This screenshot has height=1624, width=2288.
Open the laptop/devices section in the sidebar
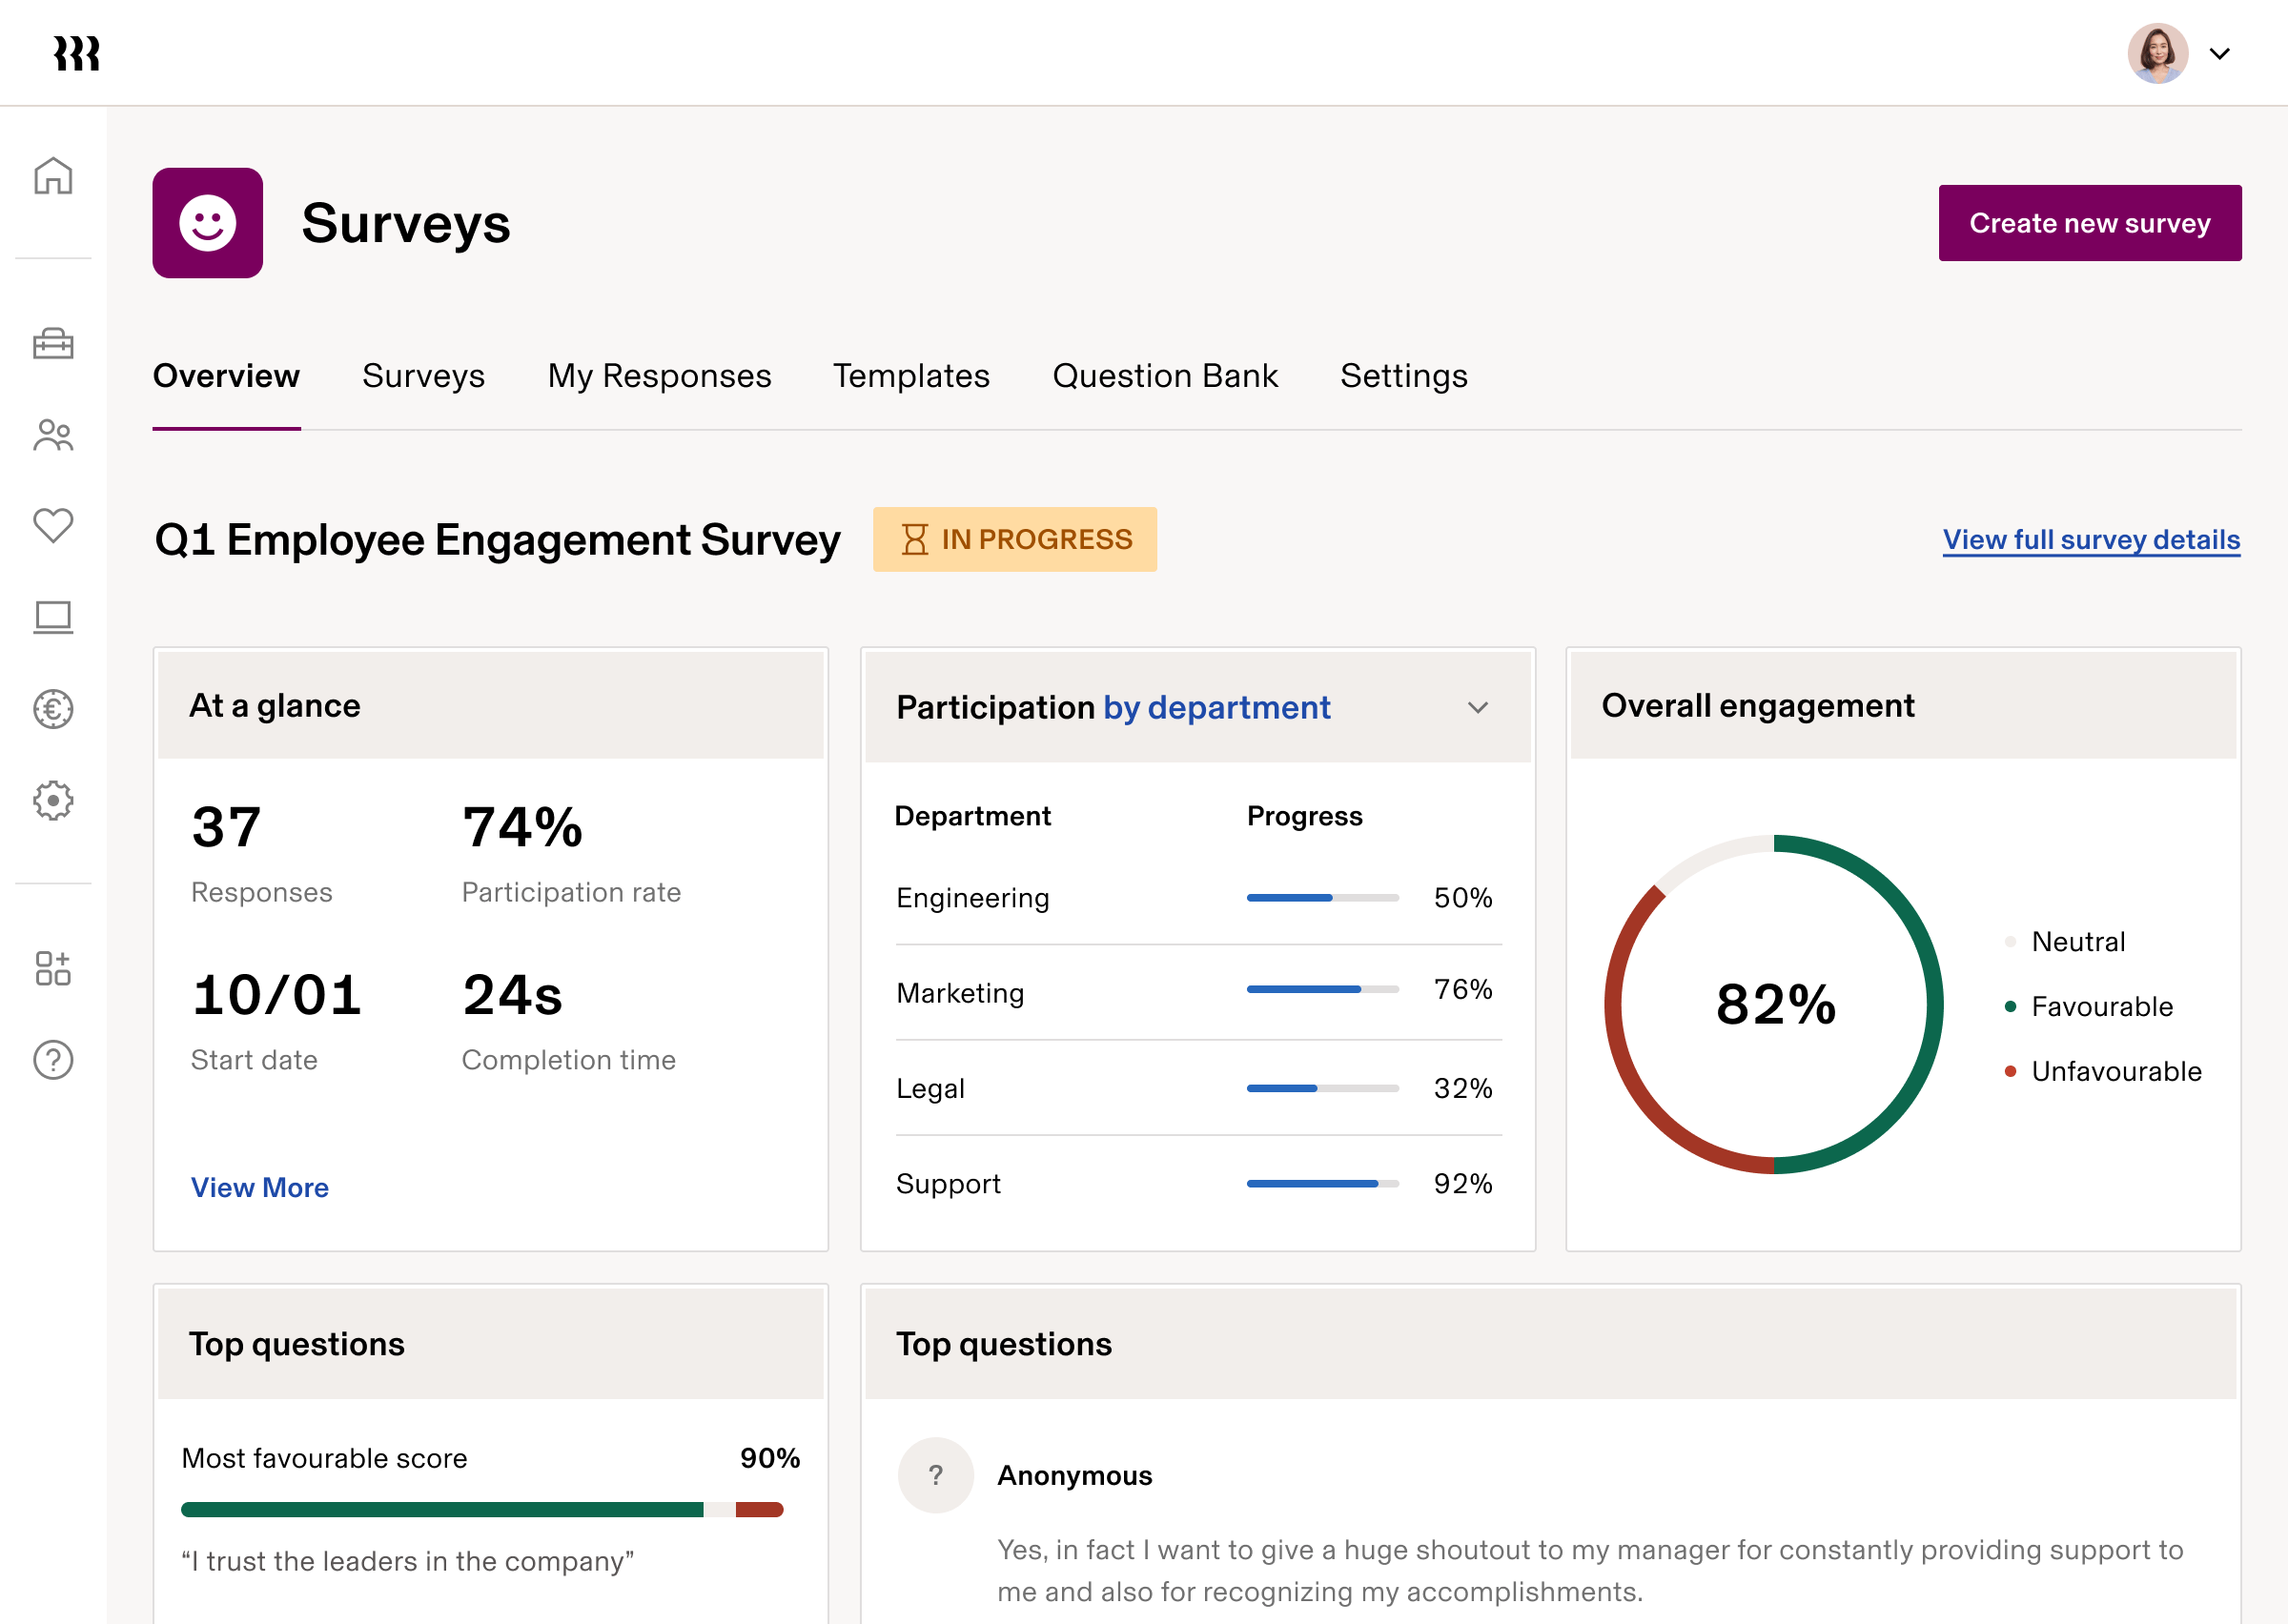53,618
